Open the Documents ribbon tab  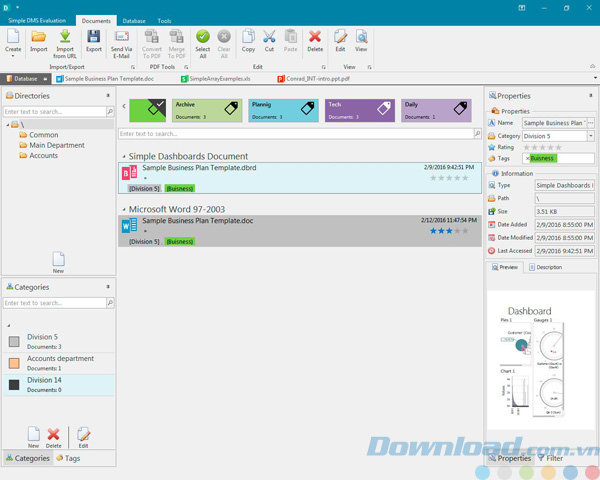[x=96, y=21]
